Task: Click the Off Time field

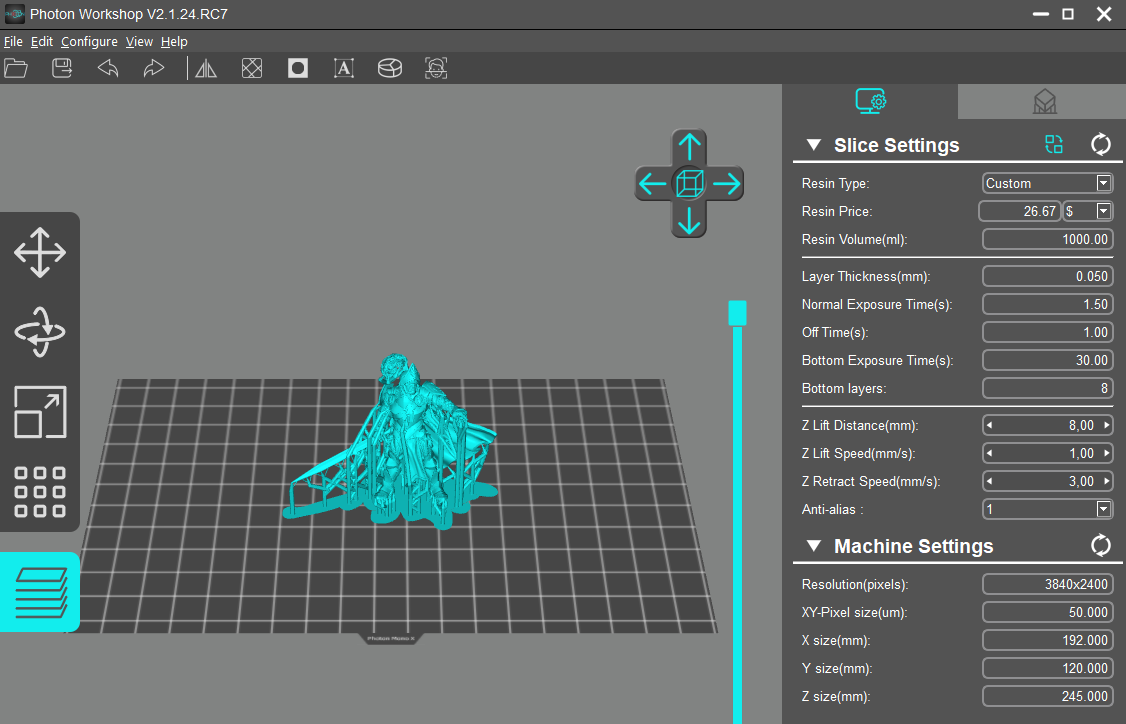Action: [x=1047, y=333]
